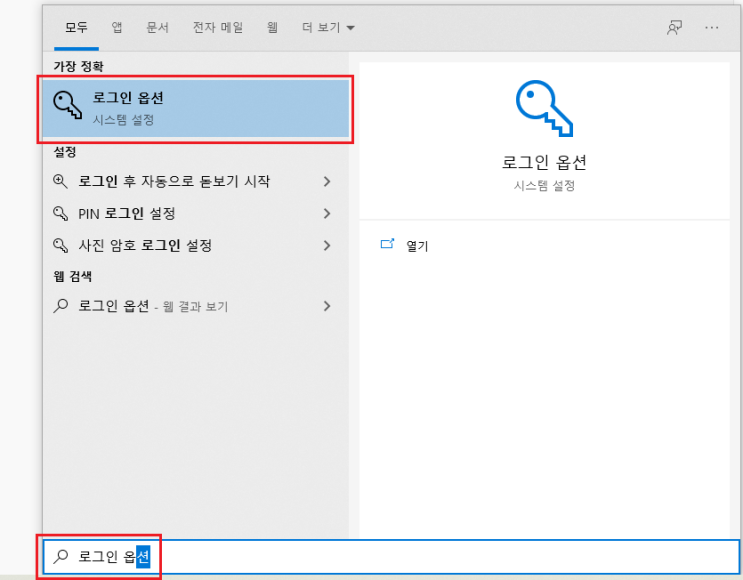This screenshot has width=743, height=580.
Task: Select 사진 암호 로그인 설정 result
Action: pos(196,245)
